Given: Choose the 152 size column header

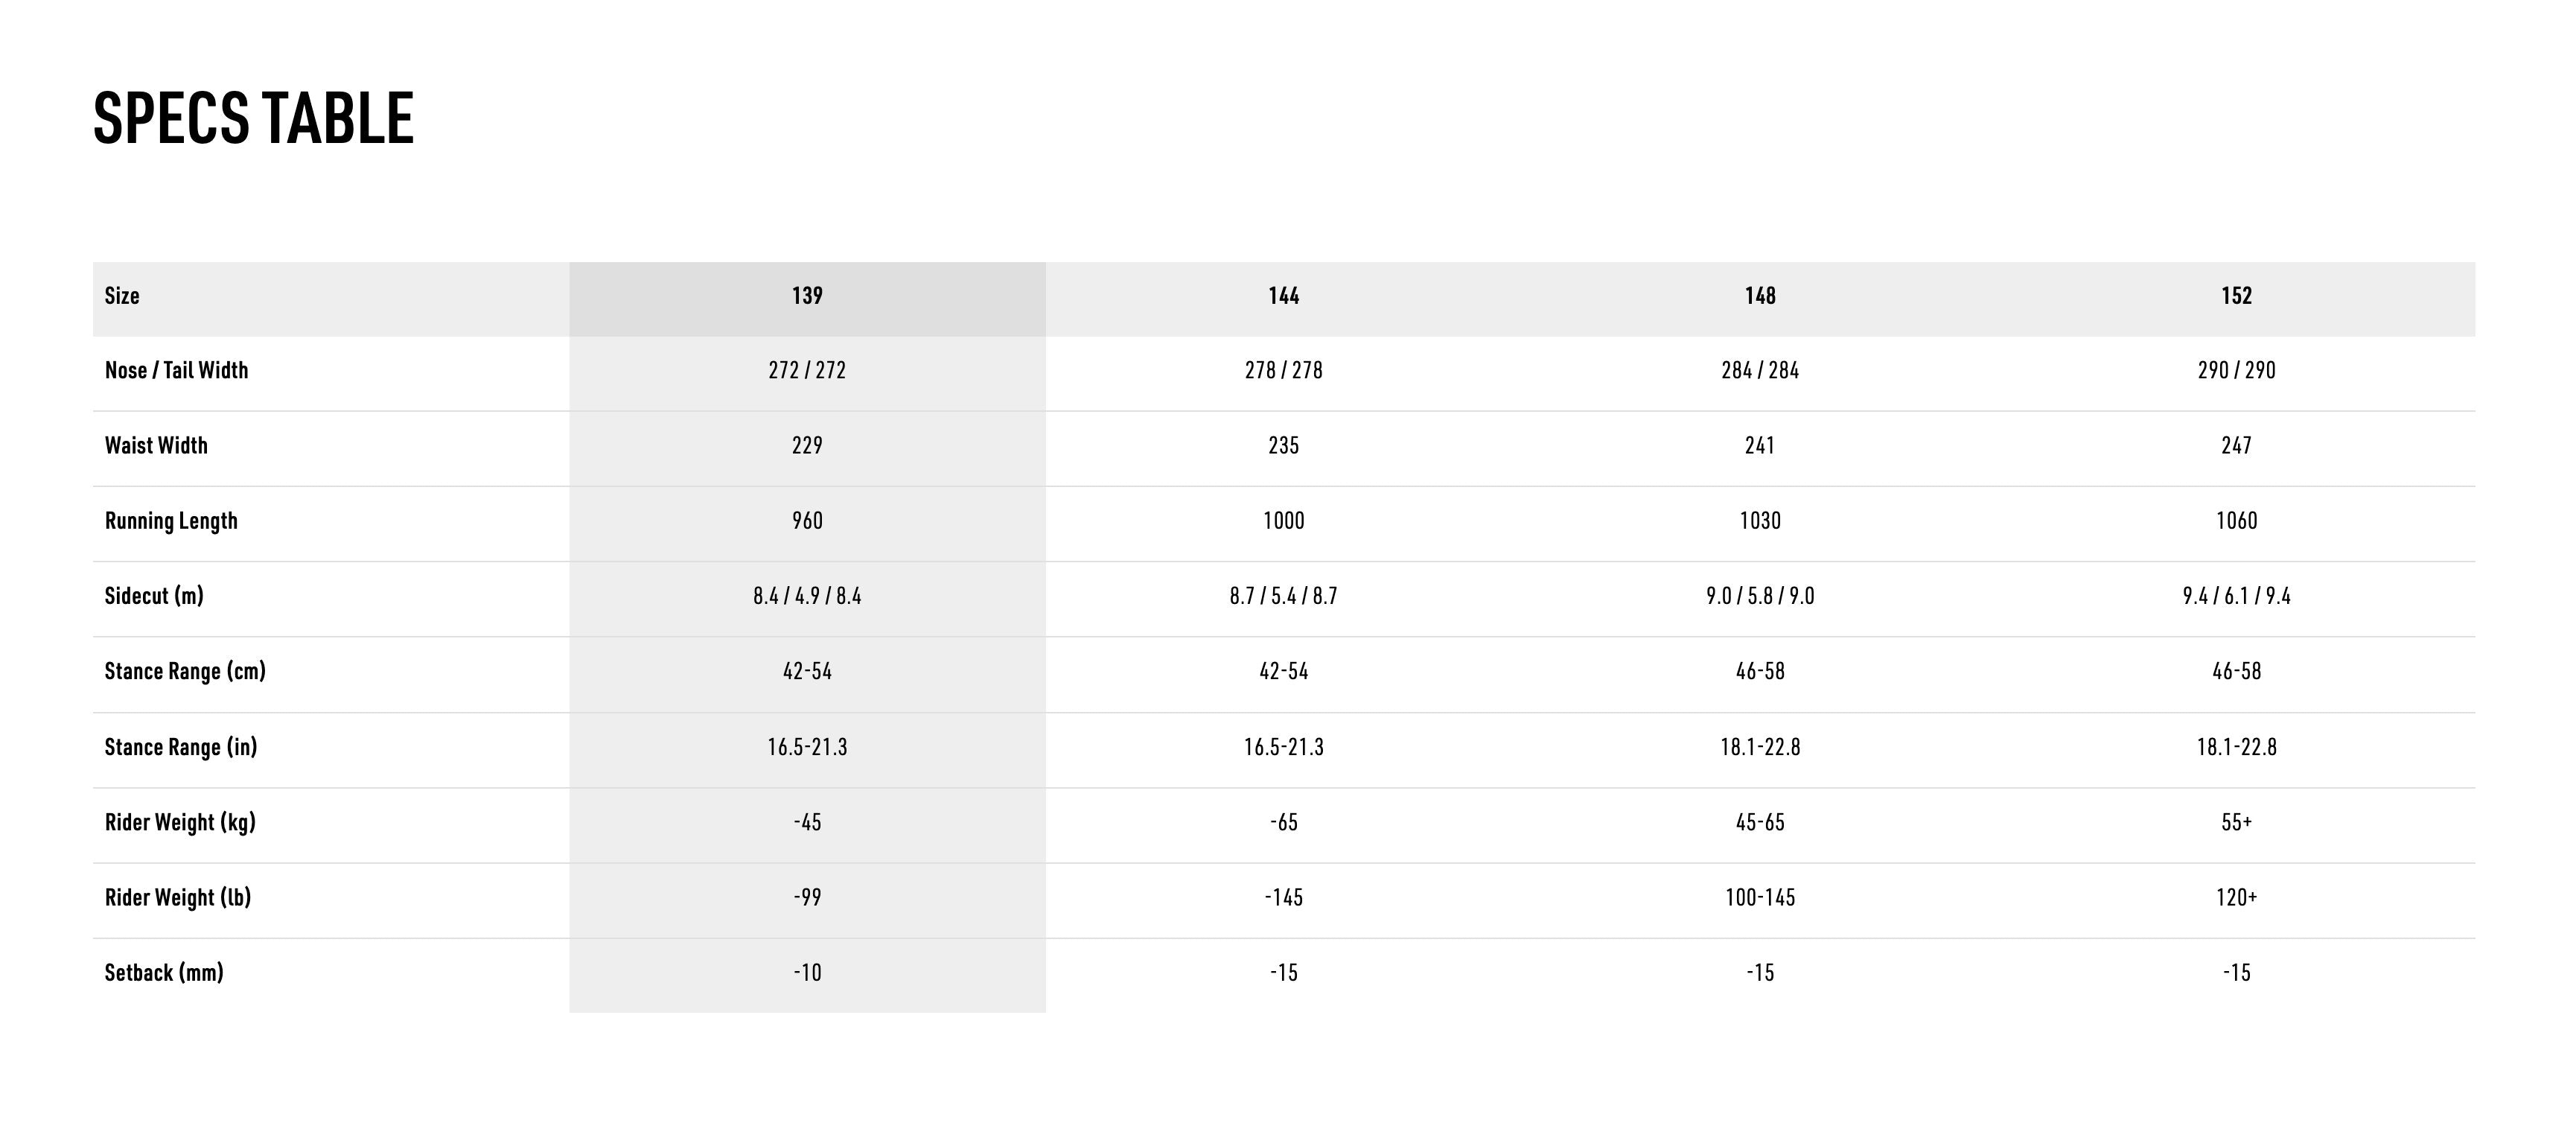Looking at the screenshot, I should [2236, 296].
